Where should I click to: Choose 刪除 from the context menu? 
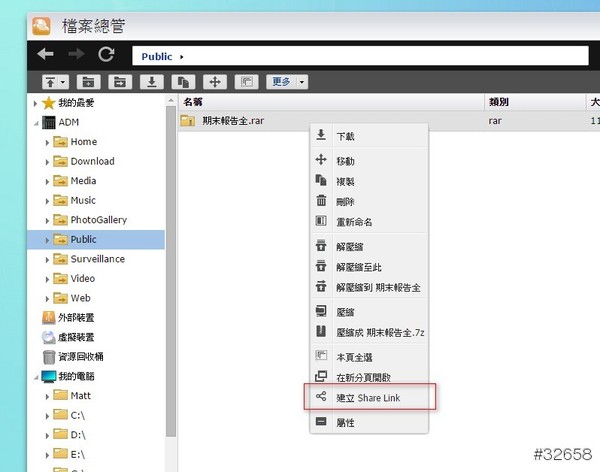pyautogui.click(x=369, y=201)
